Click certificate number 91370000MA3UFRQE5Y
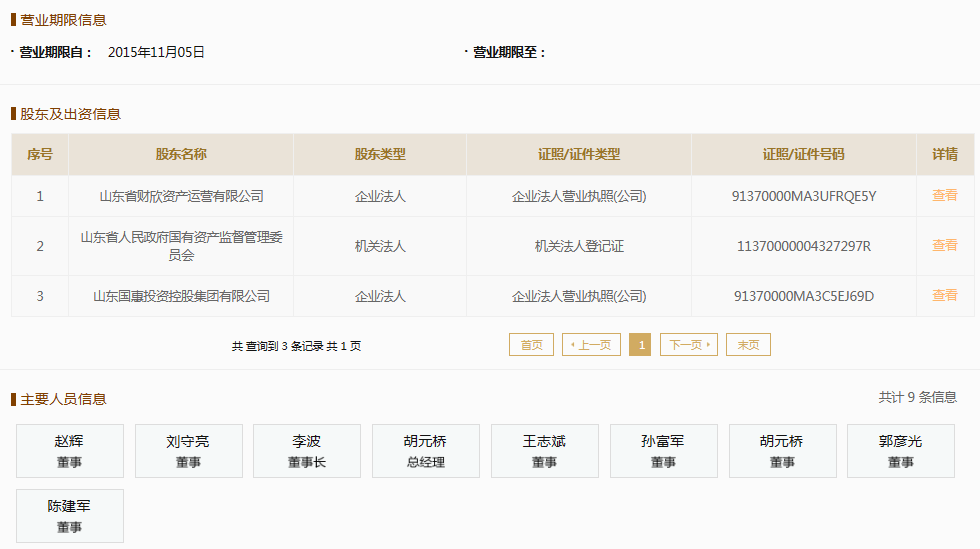This screenshot has height=549, width=980. 804,196
